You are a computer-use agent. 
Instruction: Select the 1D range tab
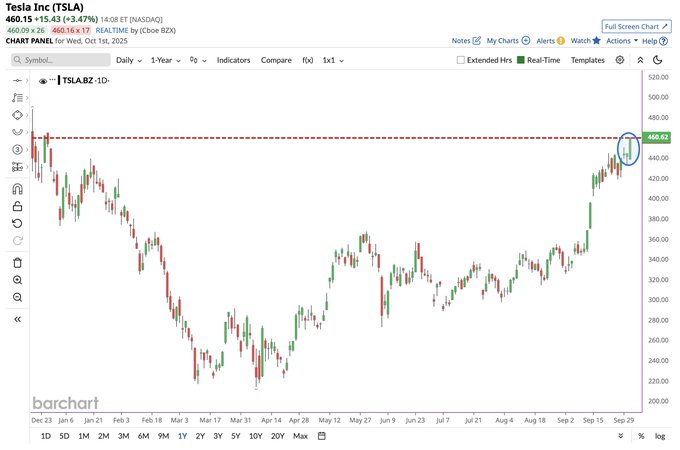click(x=46, y=436)
